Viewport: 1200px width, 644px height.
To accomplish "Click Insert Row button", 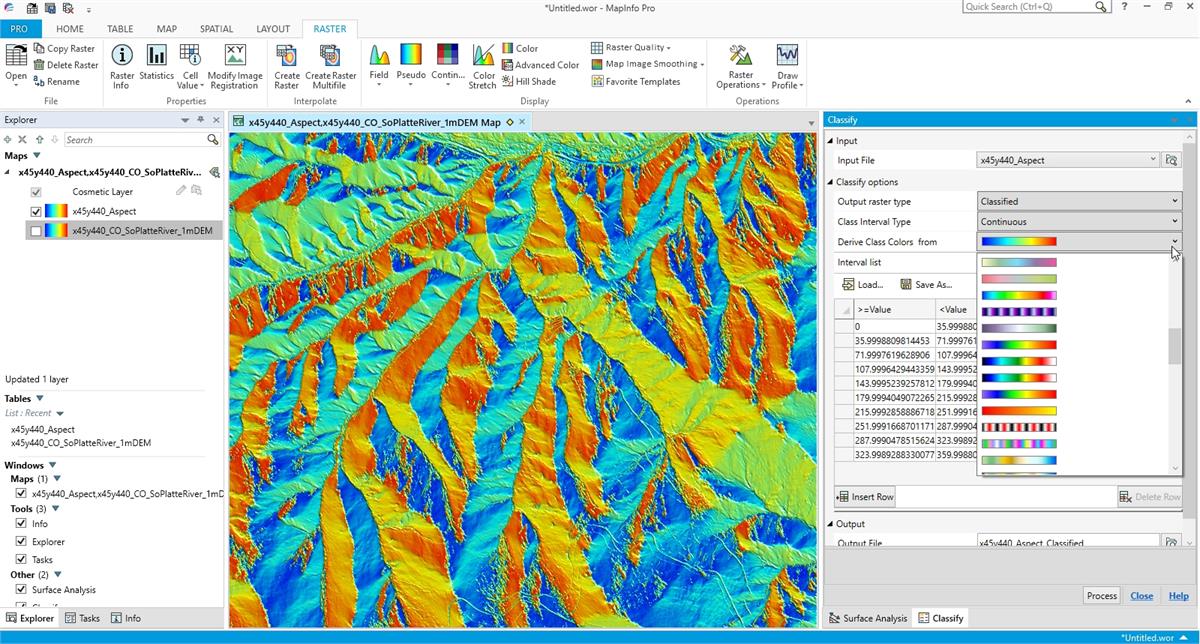I will 866,497.
